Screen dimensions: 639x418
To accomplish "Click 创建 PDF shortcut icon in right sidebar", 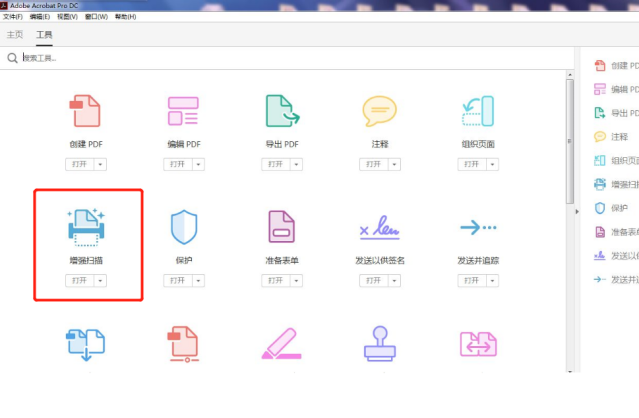I will tap(600, 66).
